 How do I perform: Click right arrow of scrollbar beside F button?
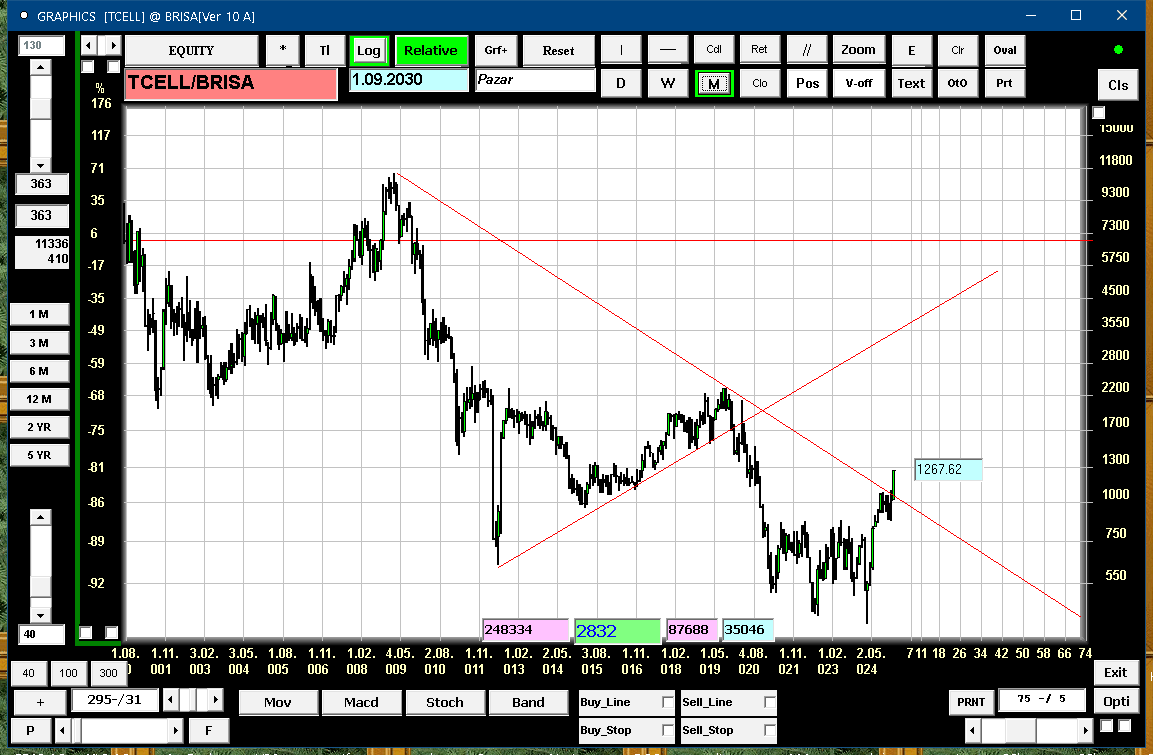tap(175, 731)
